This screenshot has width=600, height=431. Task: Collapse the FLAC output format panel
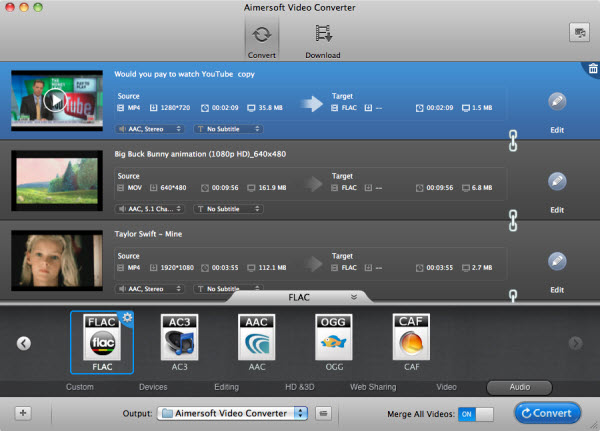coord(354,297)
